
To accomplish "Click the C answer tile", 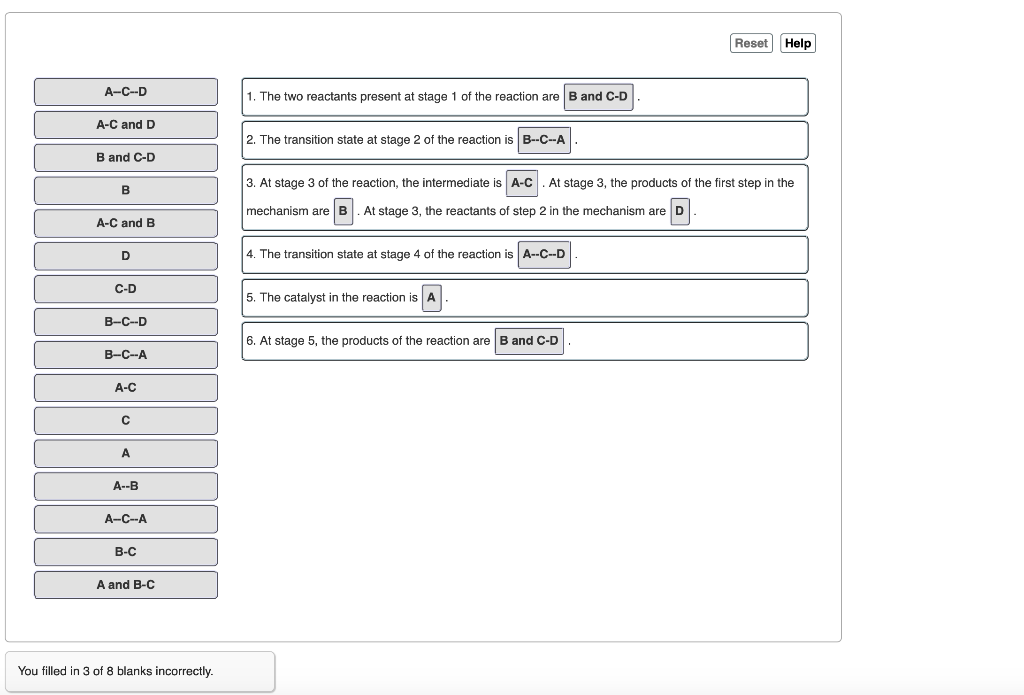I will (126, 420).
